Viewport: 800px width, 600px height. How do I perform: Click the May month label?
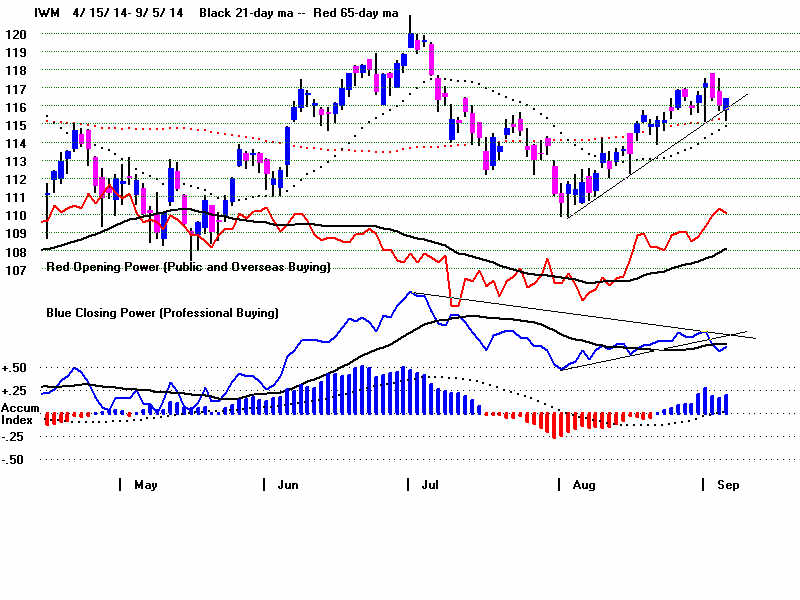coord(146,485)
